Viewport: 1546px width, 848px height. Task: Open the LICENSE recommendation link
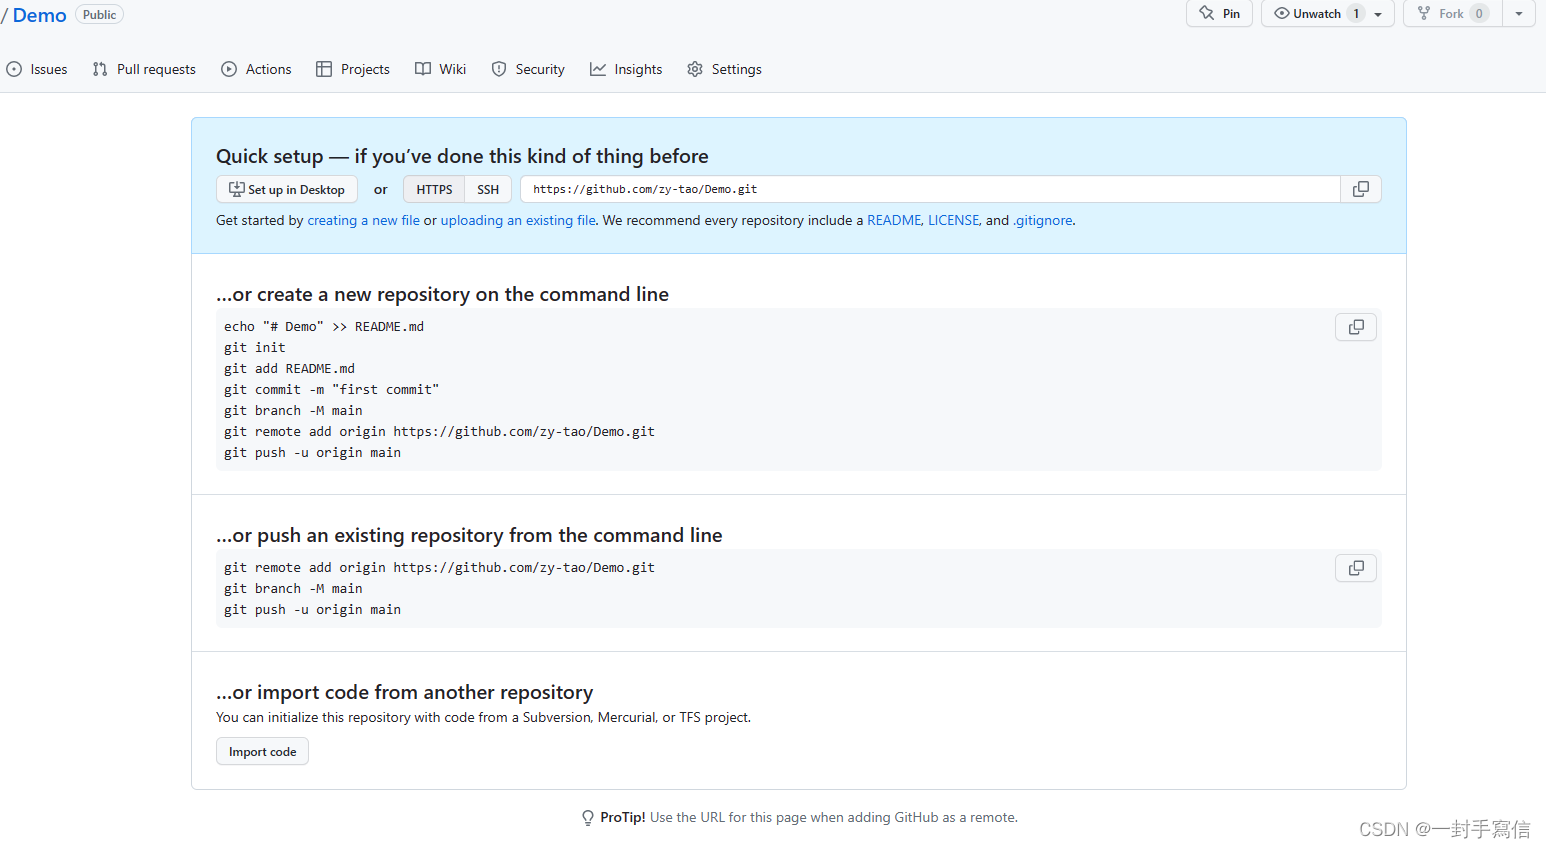(x=954, y=220)
